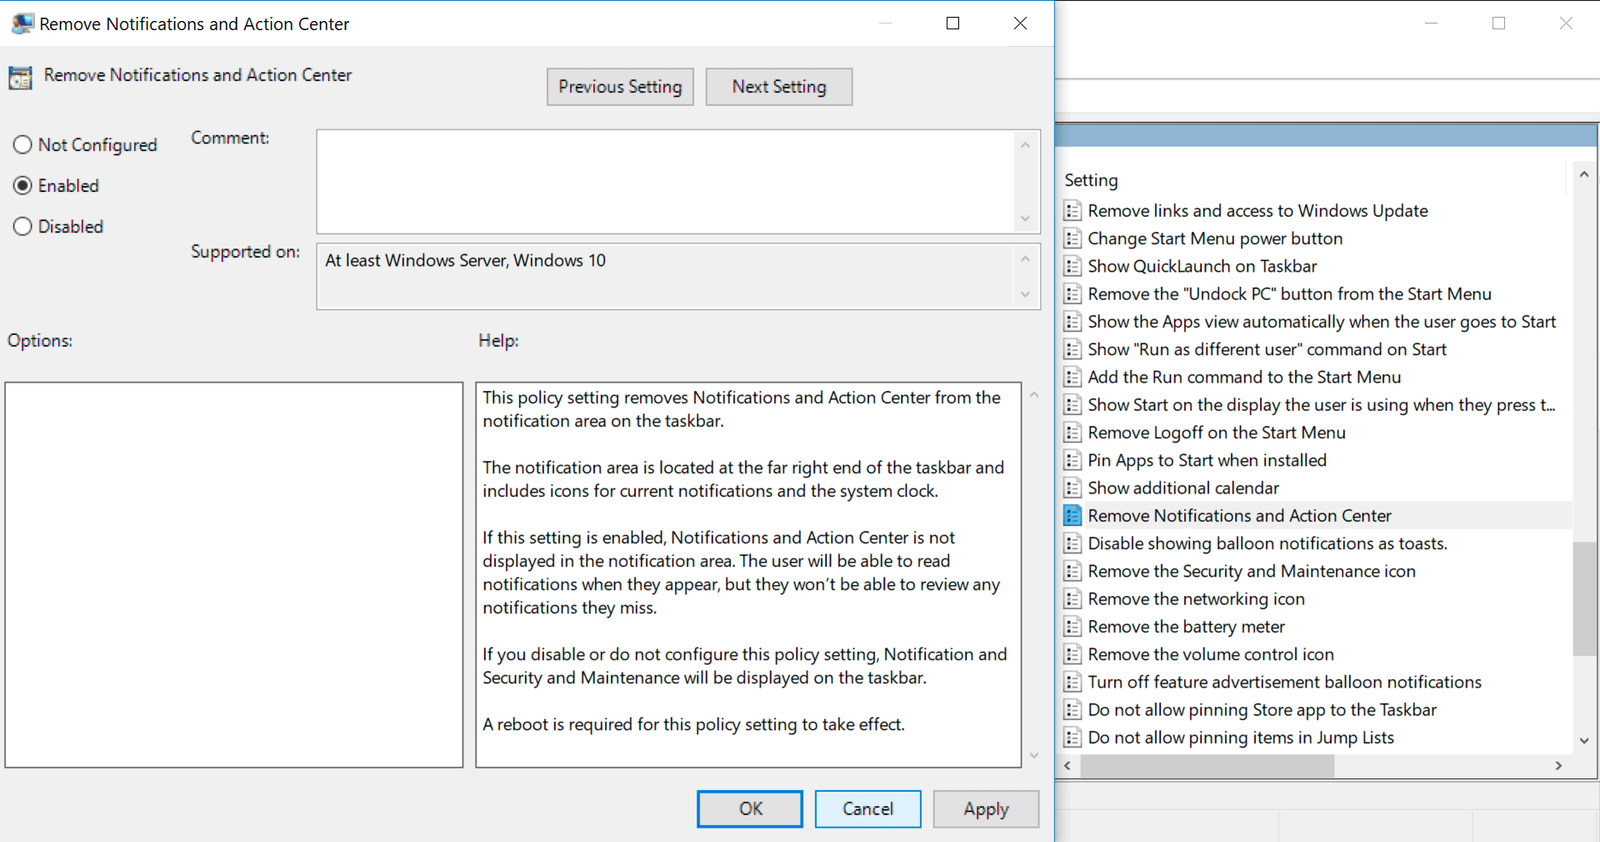1600x842 pixels.
Task: Click the icon beside Remove the networking icon
Action: [x=1072, y=599]
